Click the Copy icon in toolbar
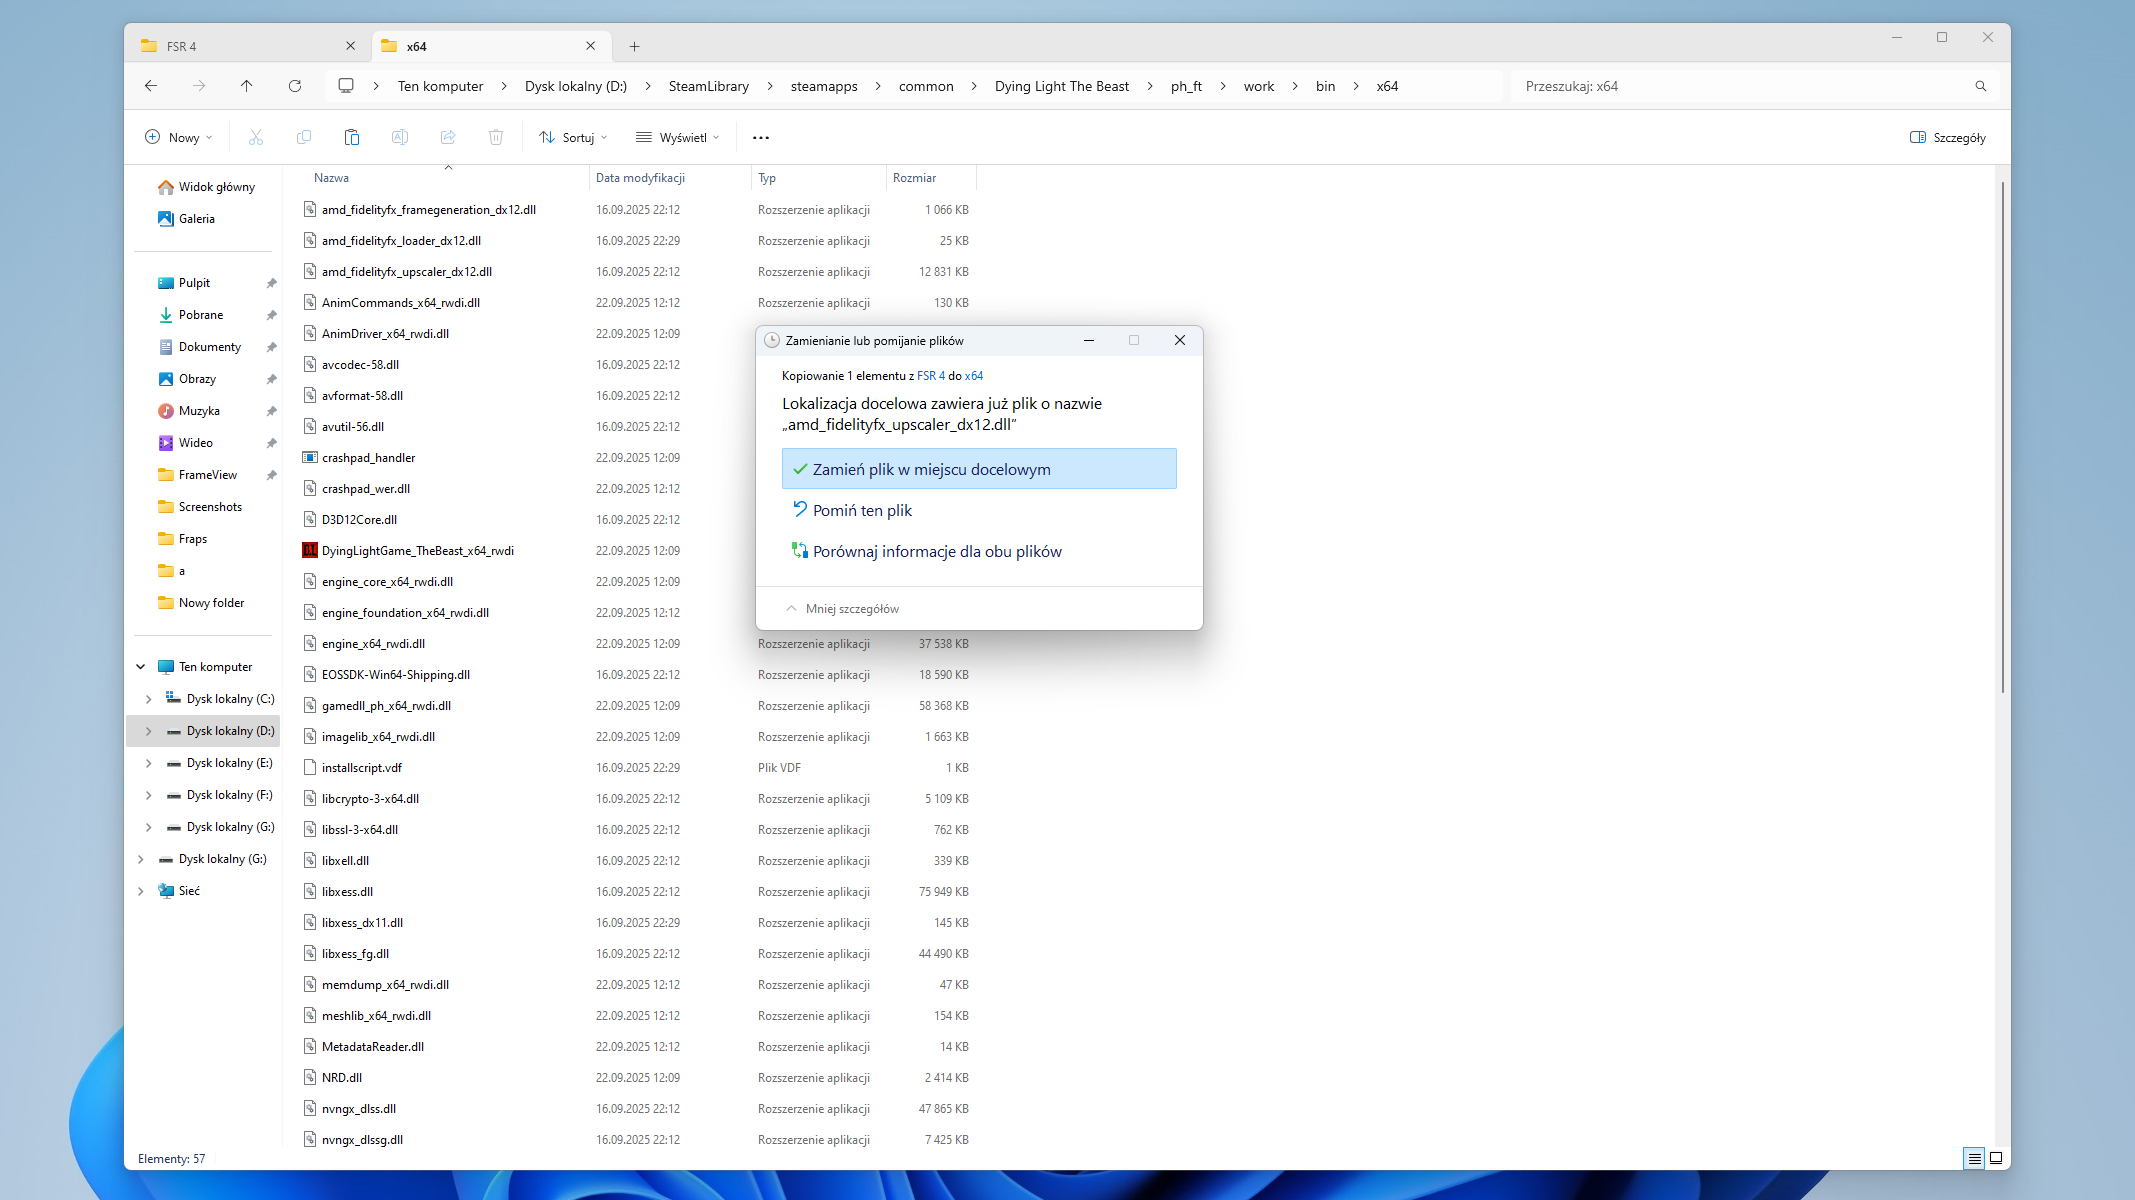 (304, 137)
